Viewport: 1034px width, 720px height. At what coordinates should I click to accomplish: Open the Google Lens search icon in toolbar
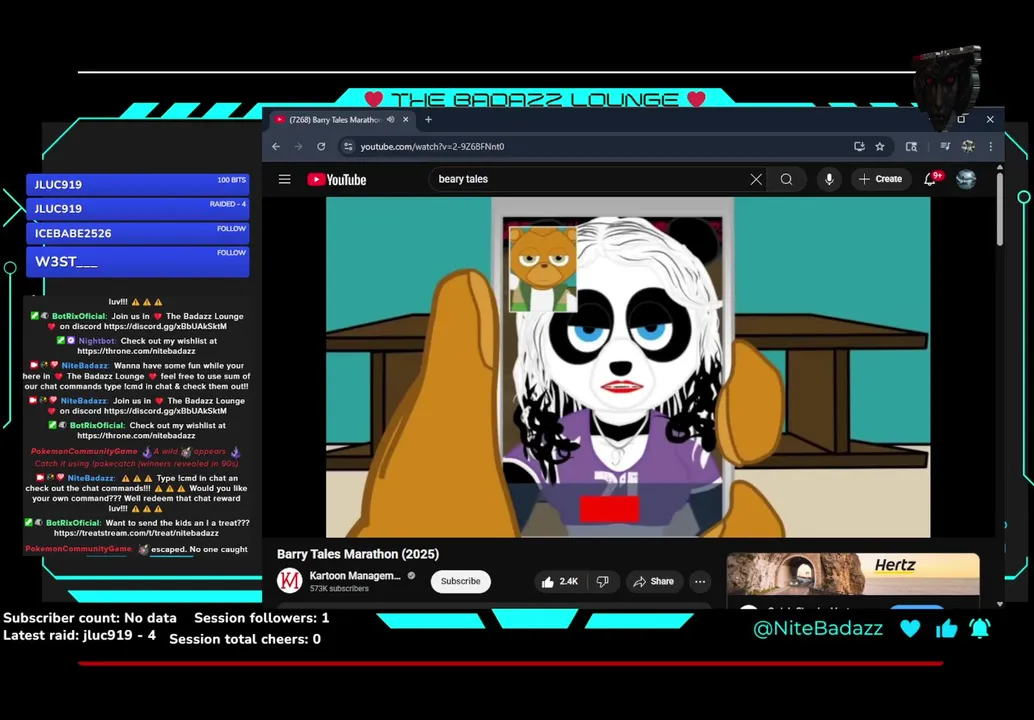[911, 146]
